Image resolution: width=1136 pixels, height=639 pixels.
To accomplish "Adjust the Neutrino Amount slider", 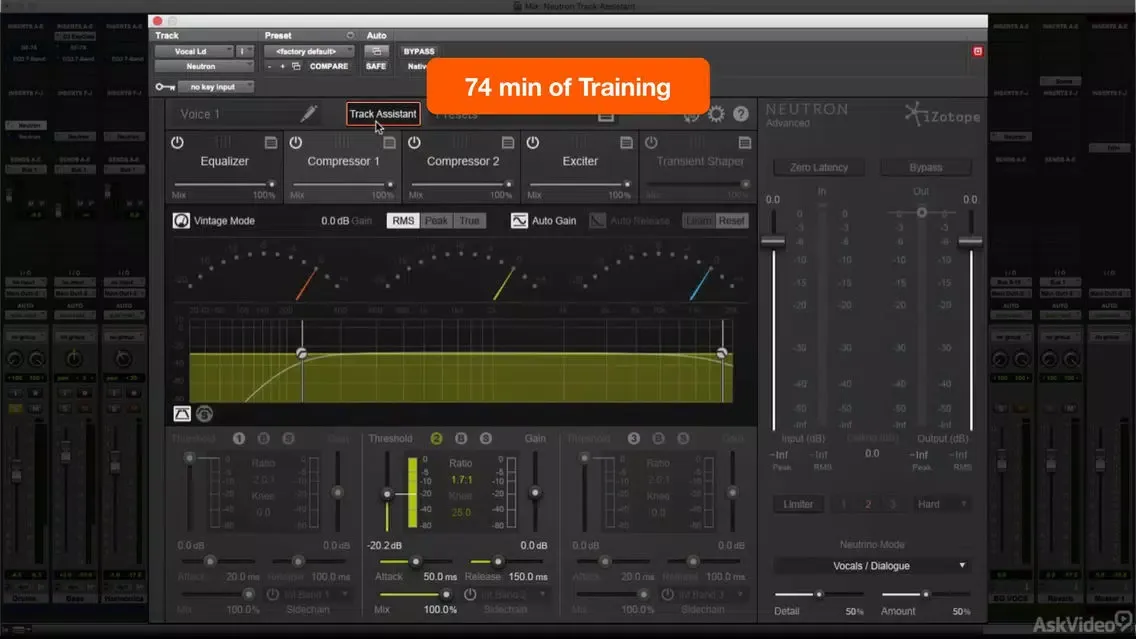I will click(925, 594).
